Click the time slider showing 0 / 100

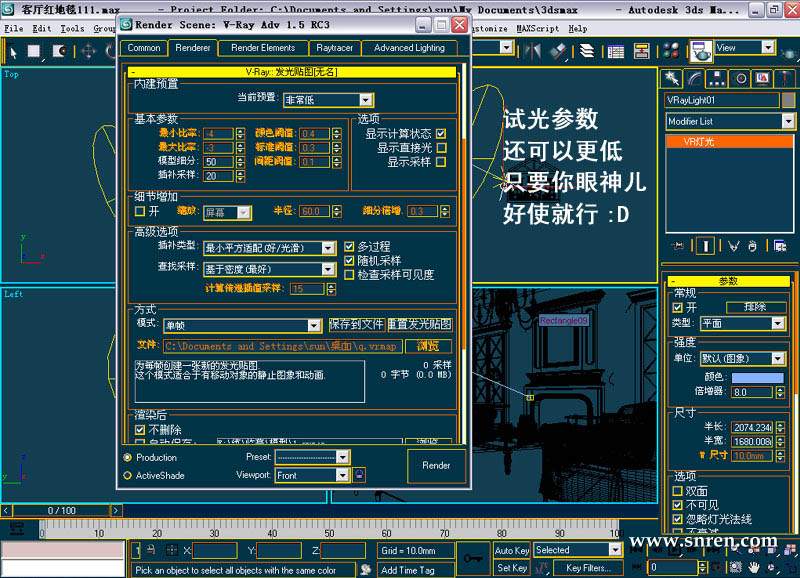61,510
